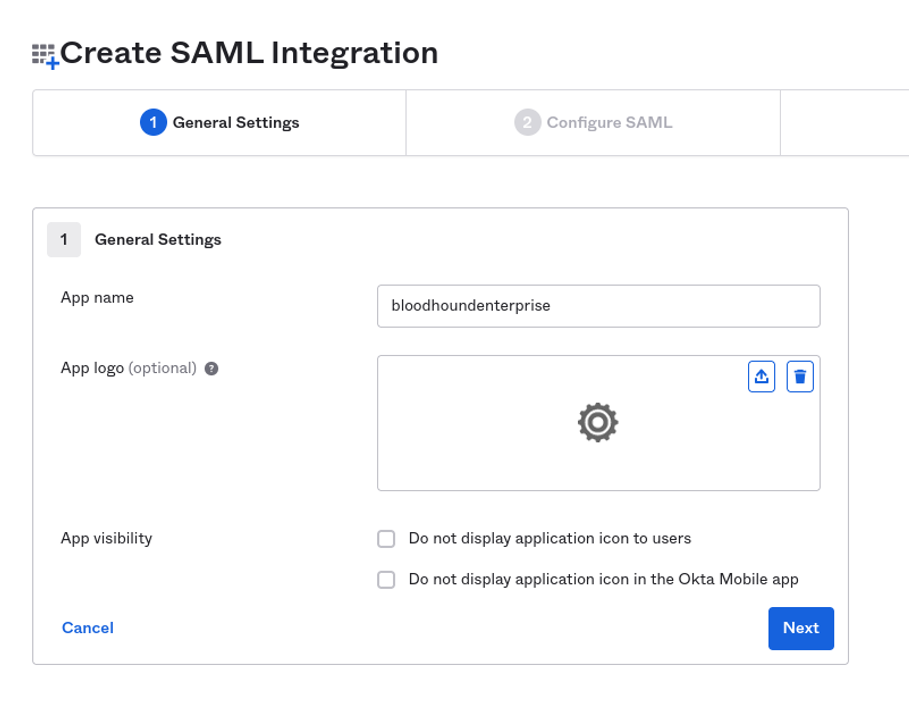
Task: Click the trash icon to delete logo
Action: pos(800,377)
